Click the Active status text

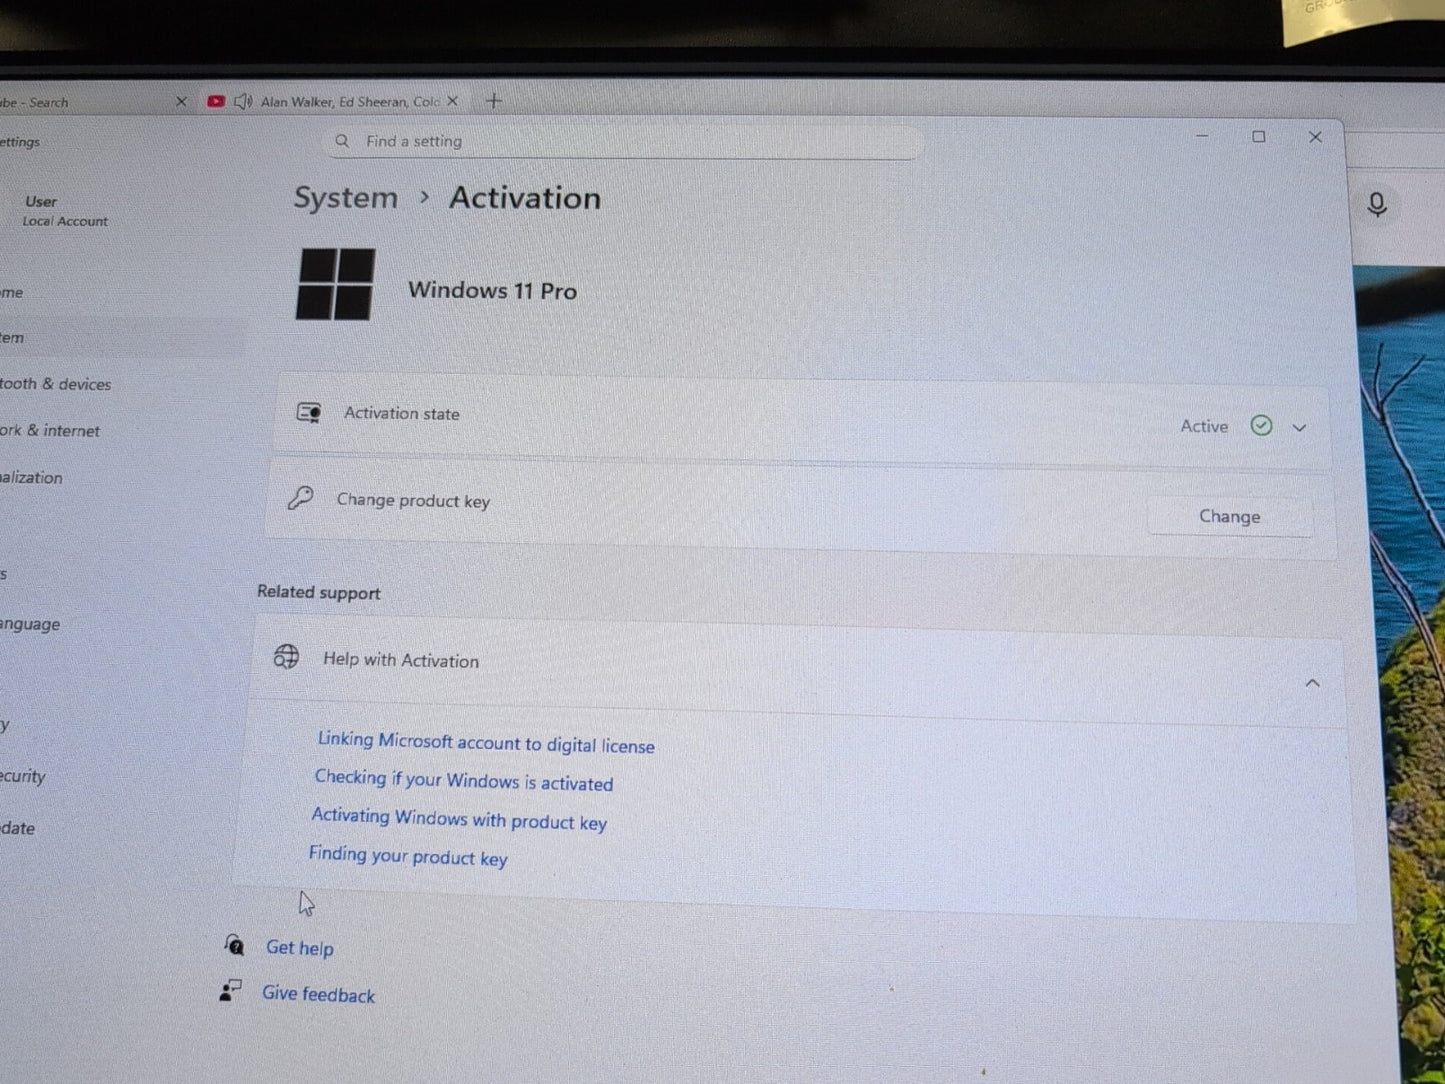[1204, 426]
